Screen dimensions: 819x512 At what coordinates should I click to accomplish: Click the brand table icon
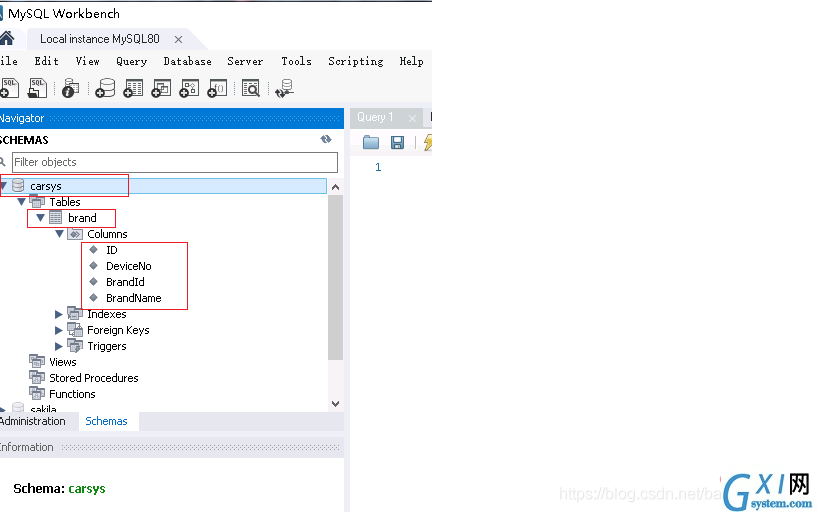point(55,217)
